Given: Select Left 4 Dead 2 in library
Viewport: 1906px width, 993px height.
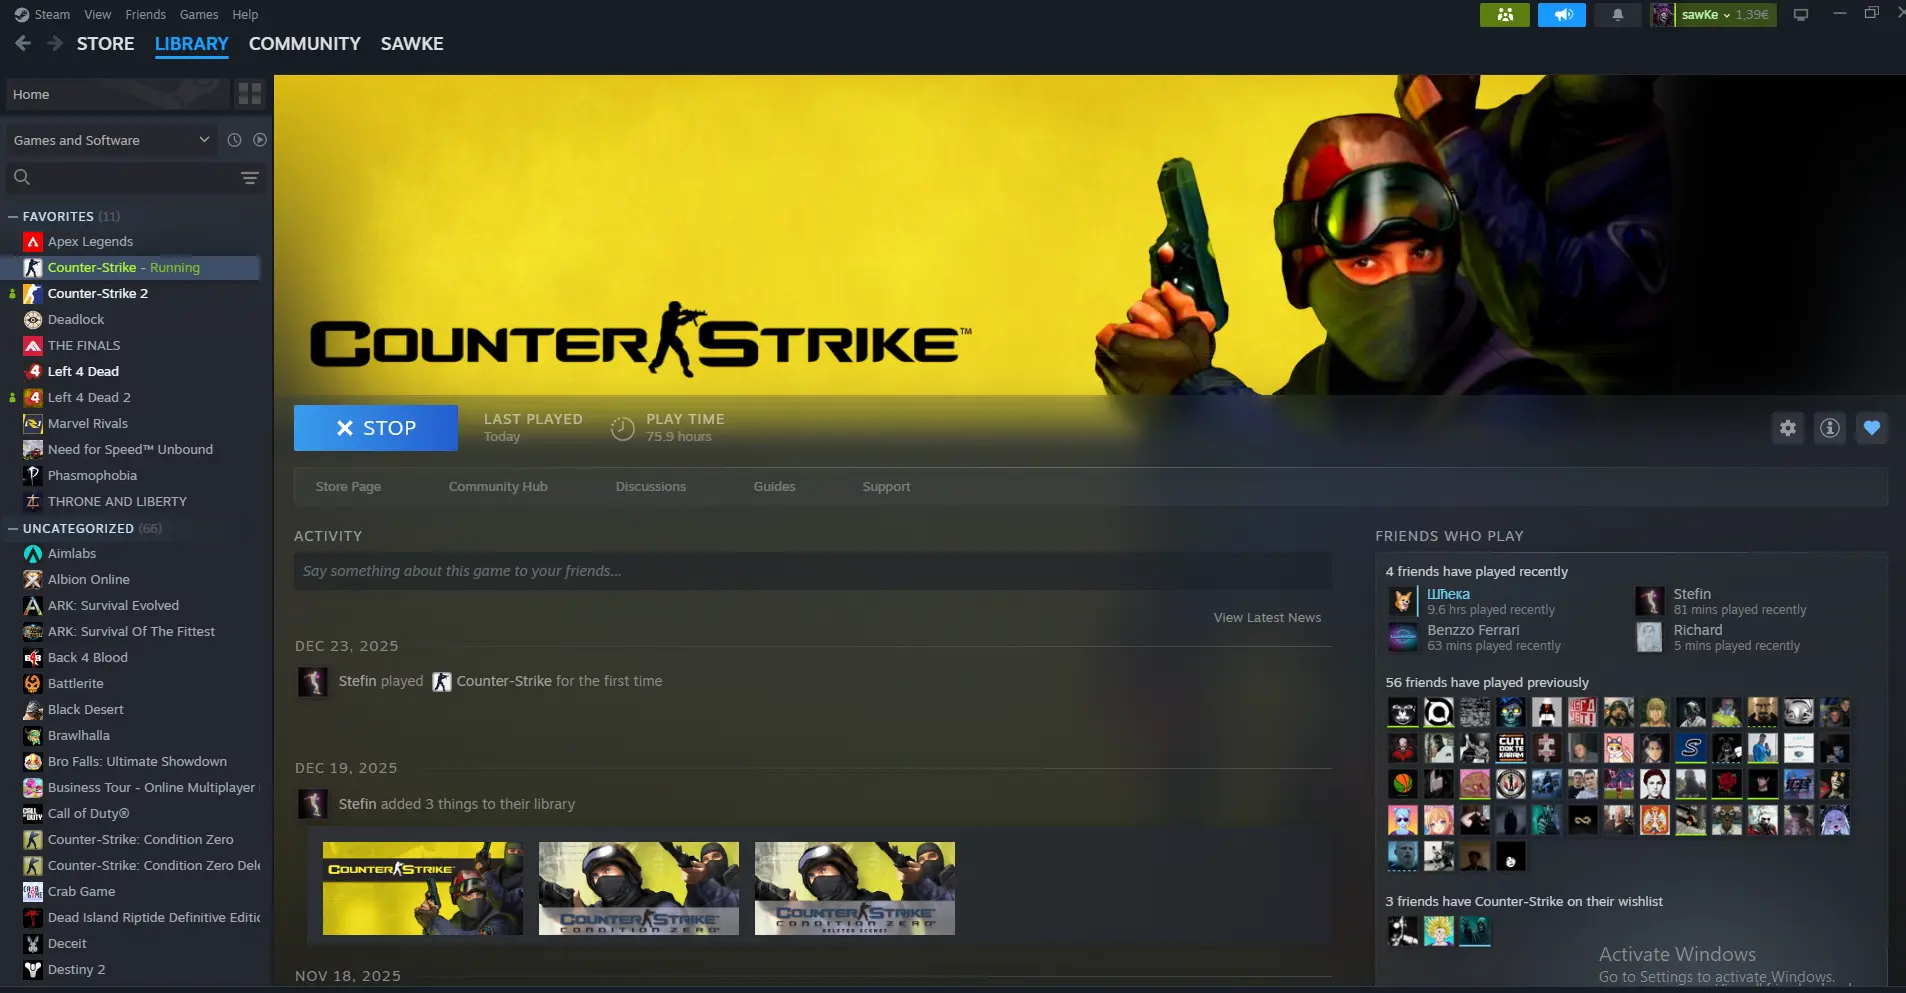Looking at the screenshot, I should click(x=89, y=398).
